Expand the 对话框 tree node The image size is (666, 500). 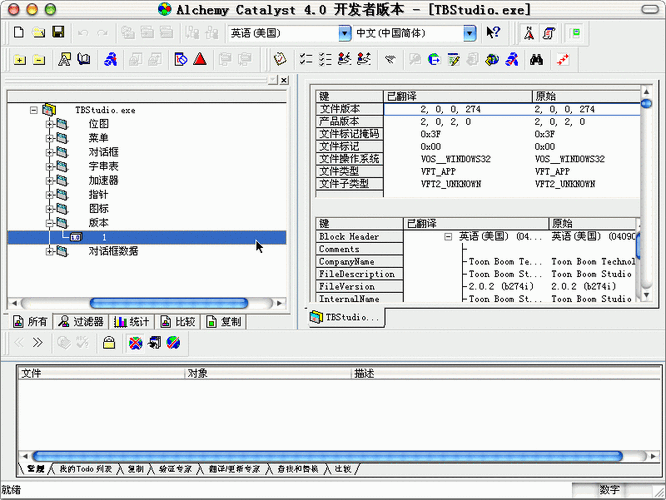click(50, 152)
